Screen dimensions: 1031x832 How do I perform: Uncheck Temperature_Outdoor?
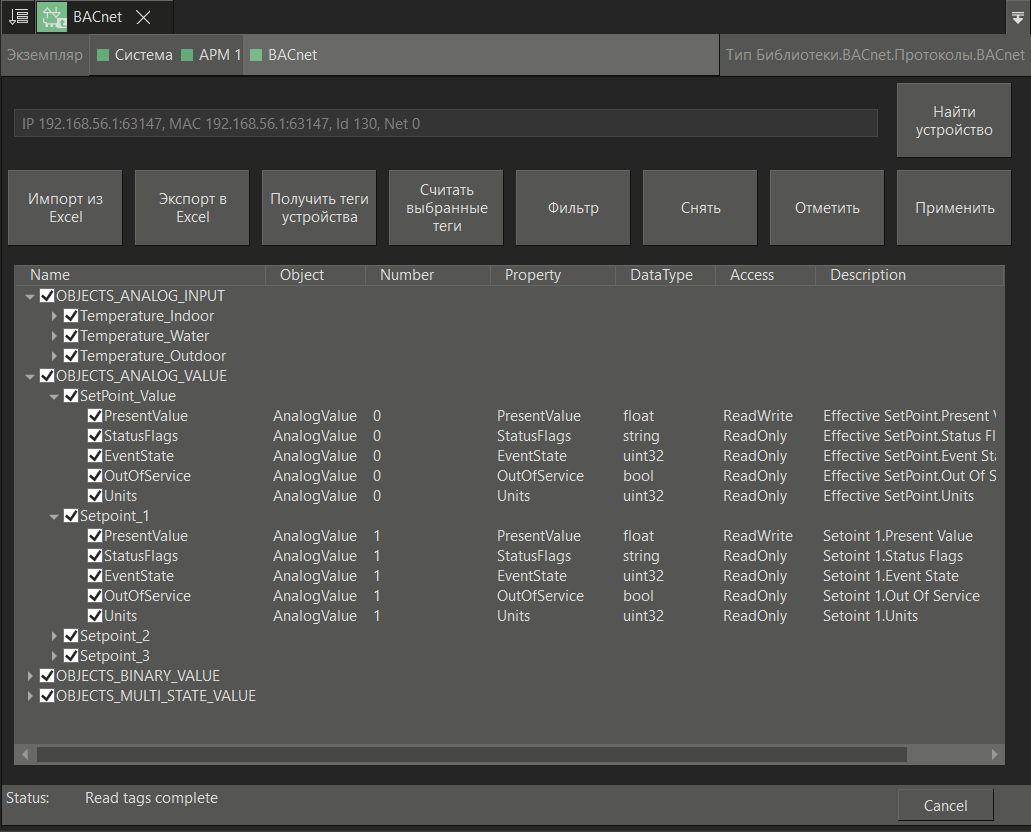(x=71, y=355)
